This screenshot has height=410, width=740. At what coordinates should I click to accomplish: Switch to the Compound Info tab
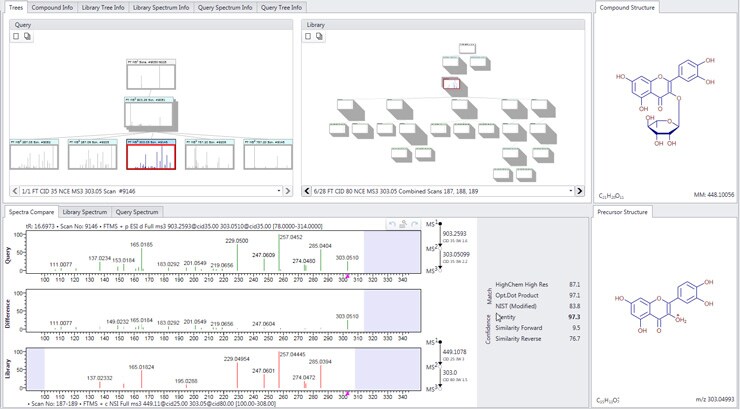(52, 7)
